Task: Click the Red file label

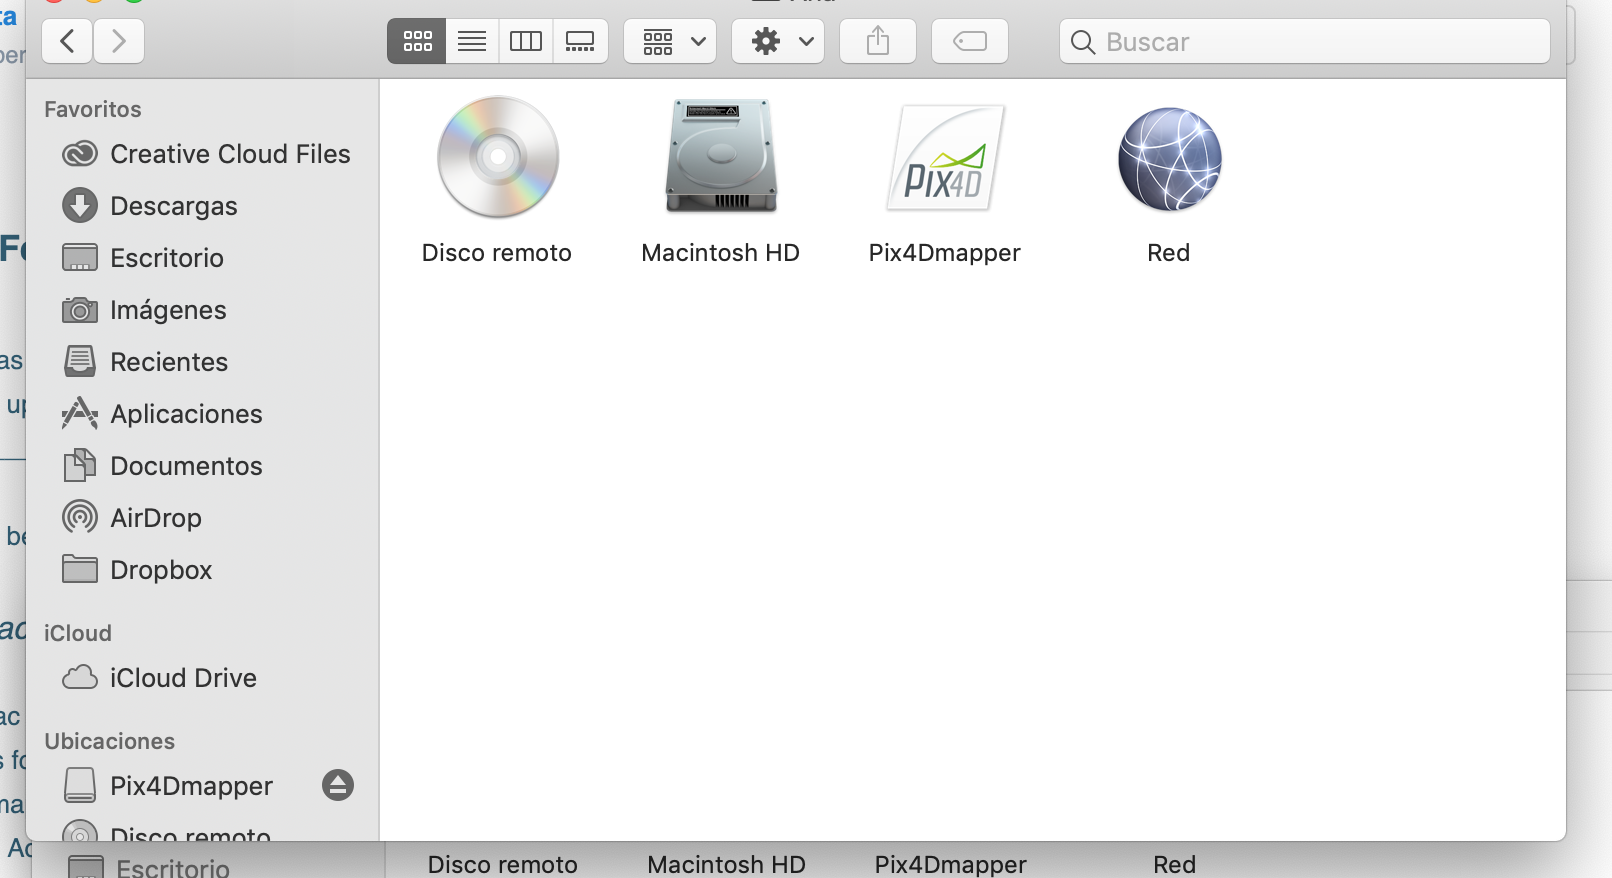Action: pyautogui.click(x=1169, y=253)
